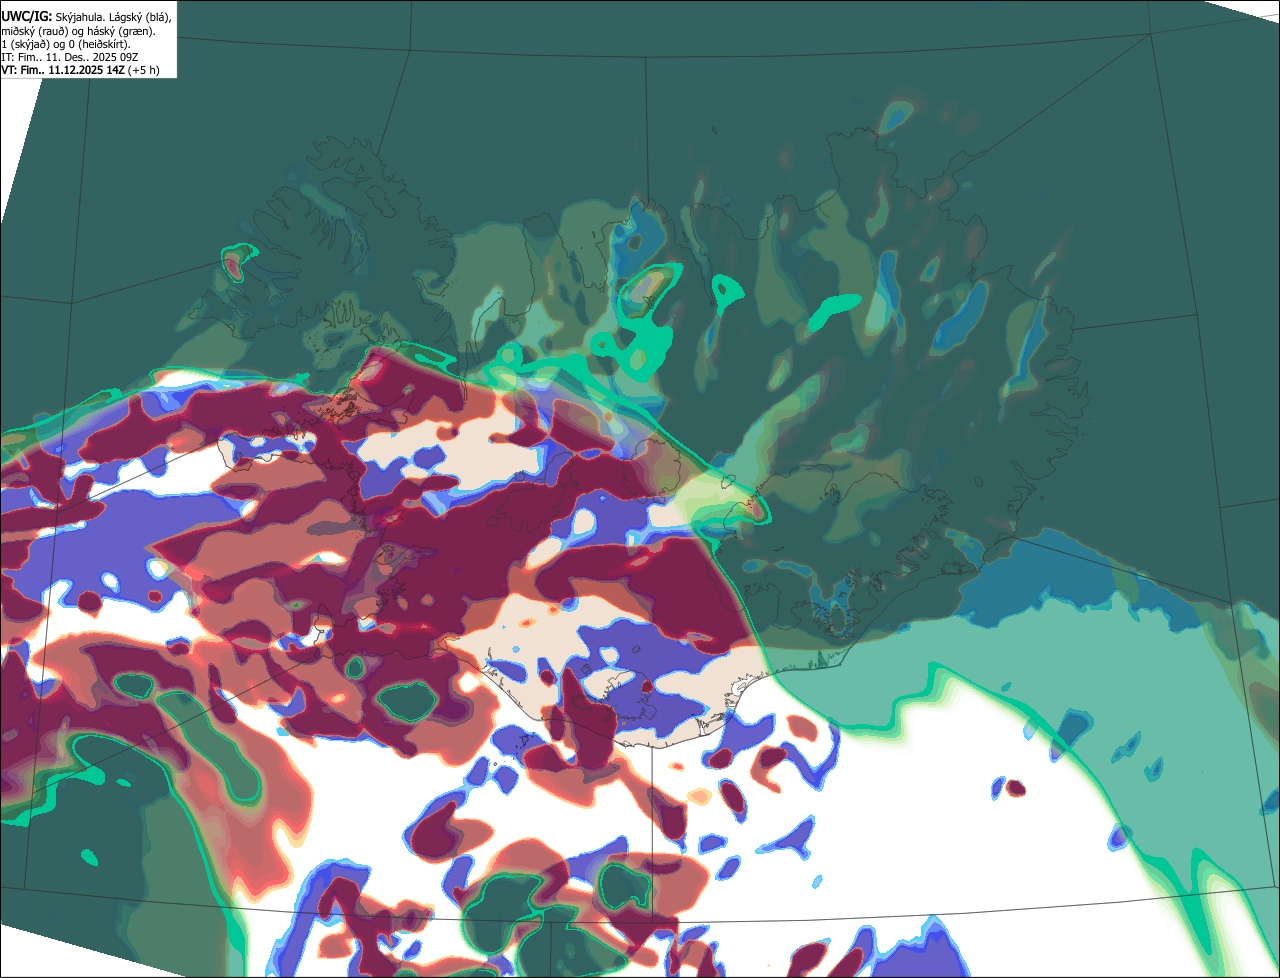The height and width of the screenshot is (978, 1280).
Task: Click the bold "UWC/IG:" title label
Action: coord(26,17)
